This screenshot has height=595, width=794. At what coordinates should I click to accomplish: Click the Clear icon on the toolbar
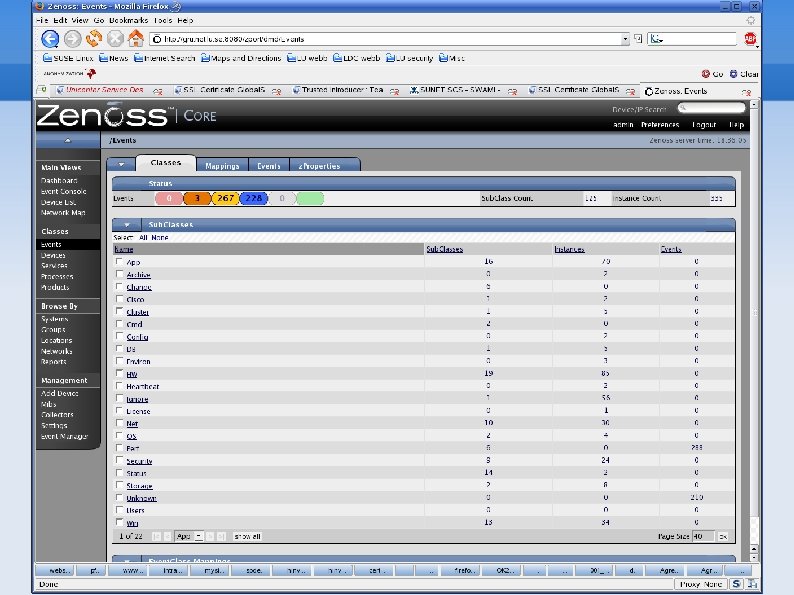click(743, 74)
